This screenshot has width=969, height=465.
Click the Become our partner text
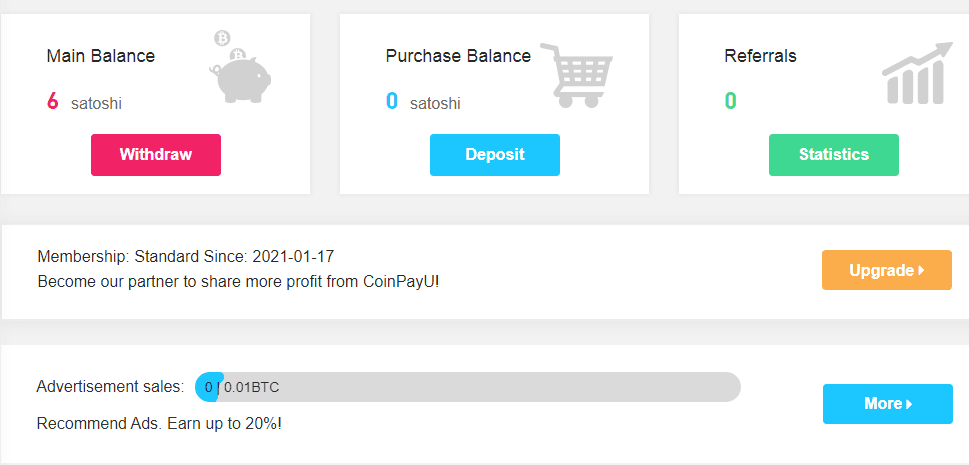coord(238,281)
